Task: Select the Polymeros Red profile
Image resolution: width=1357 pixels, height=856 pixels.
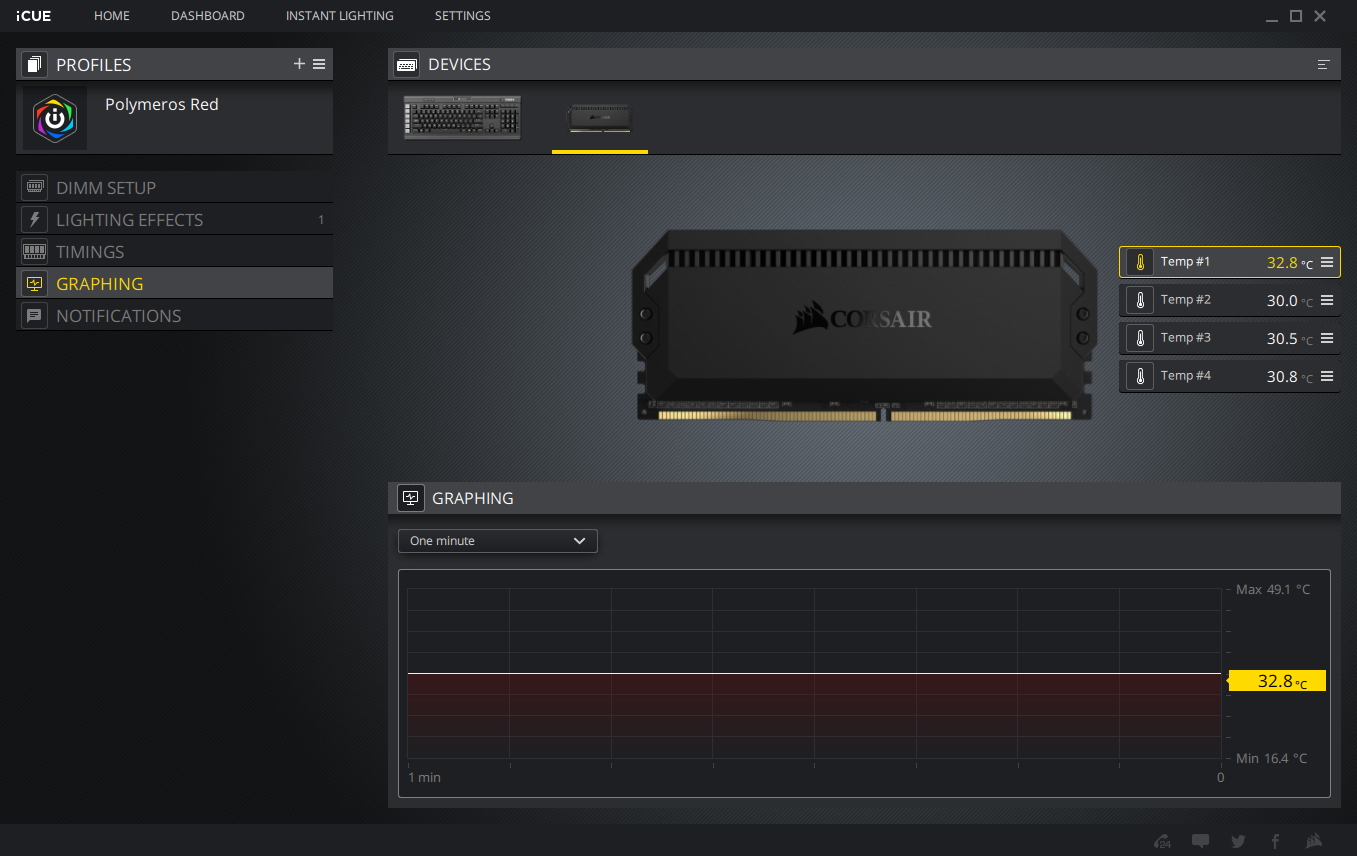Action: point(161,105)
